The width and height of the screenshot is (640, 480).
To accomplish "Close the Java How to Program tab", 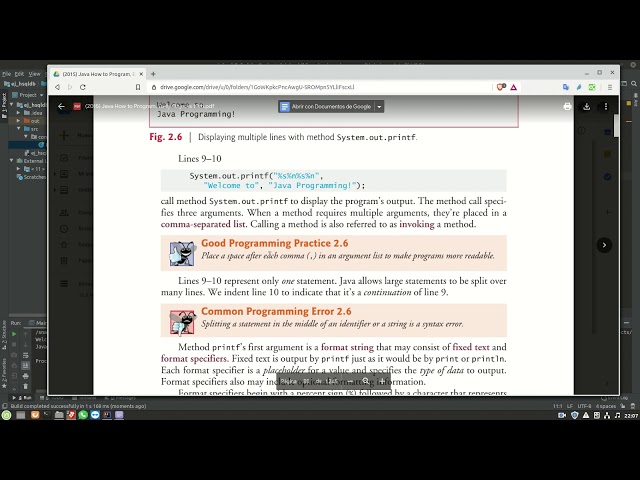I will click(x=141, y=74).
